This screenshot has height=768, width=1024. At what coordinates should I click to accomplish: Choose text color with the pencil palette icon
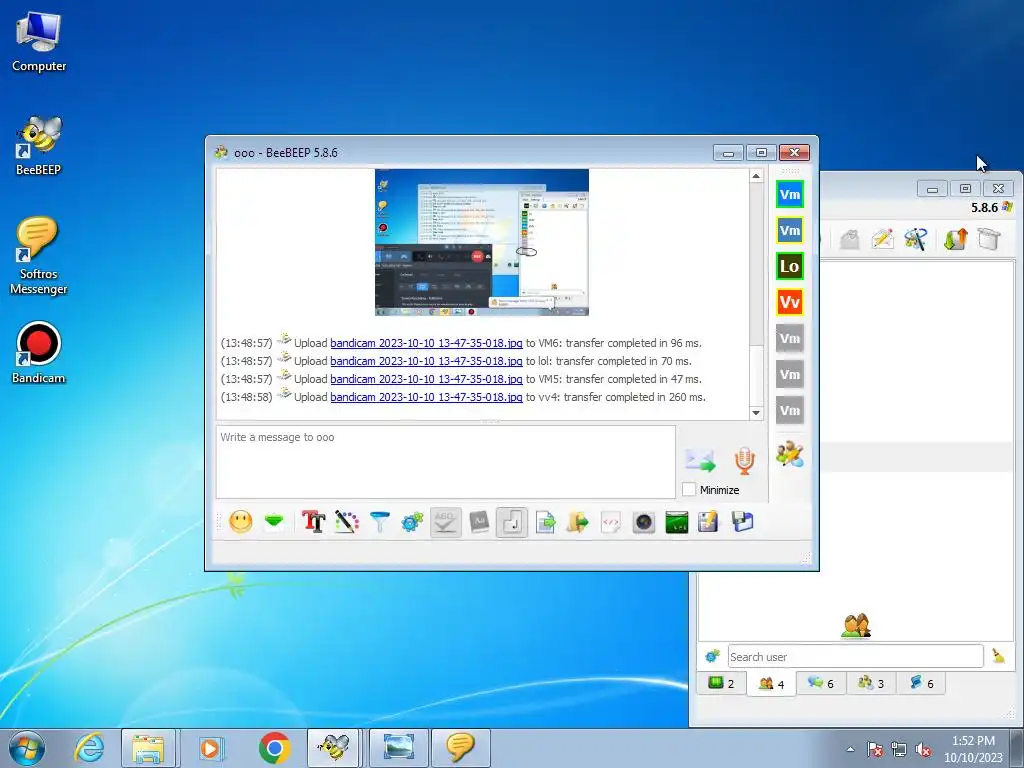(347, 522)
